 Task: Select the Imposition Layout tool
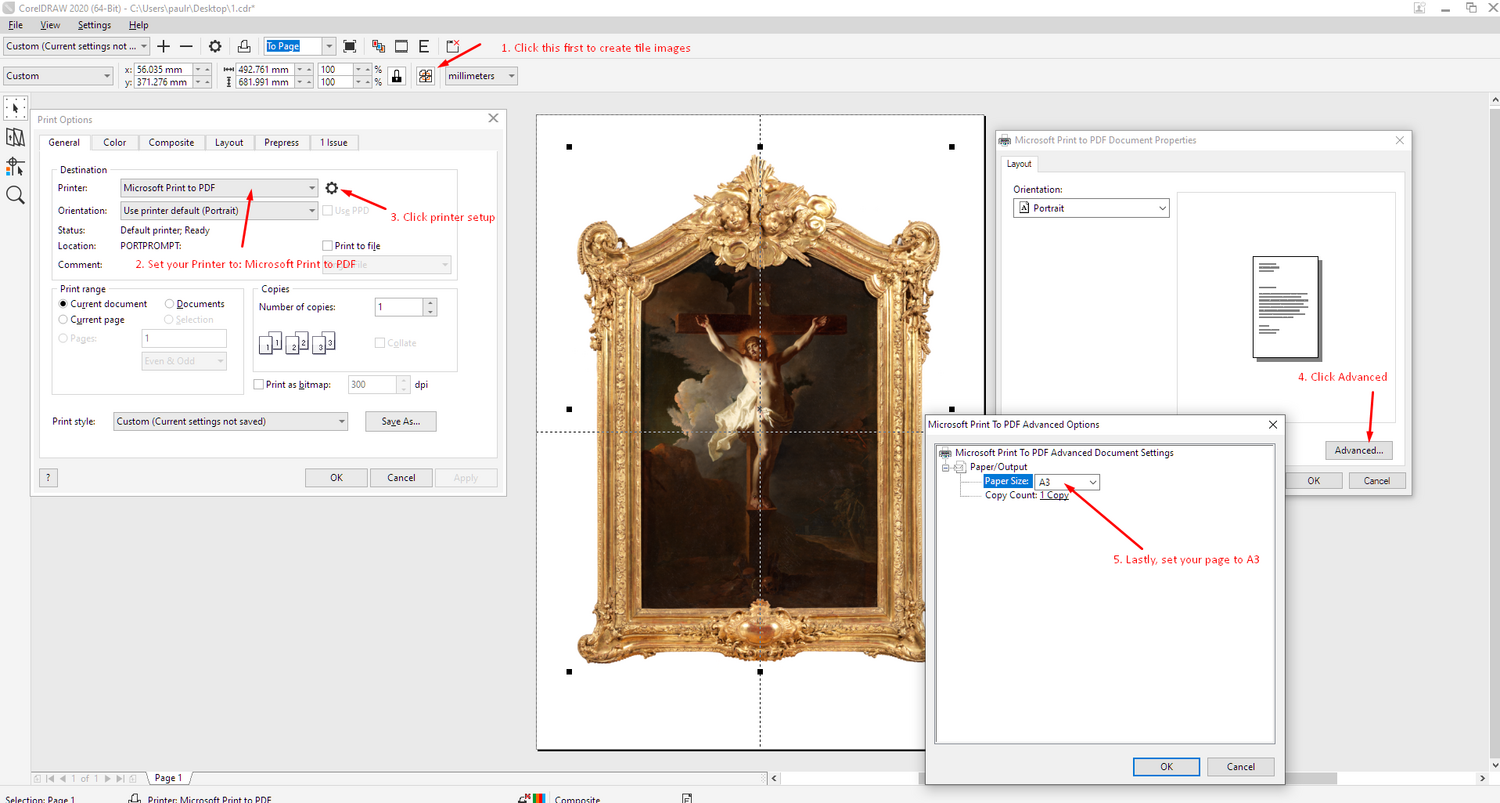[15, 137]
